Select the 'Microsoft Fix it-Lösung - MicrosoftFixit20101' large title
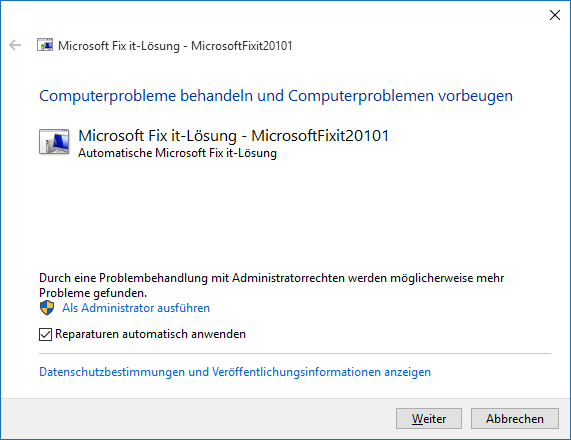Image resolution: width=571 pixels, height=440 pixels. (234, 136)
